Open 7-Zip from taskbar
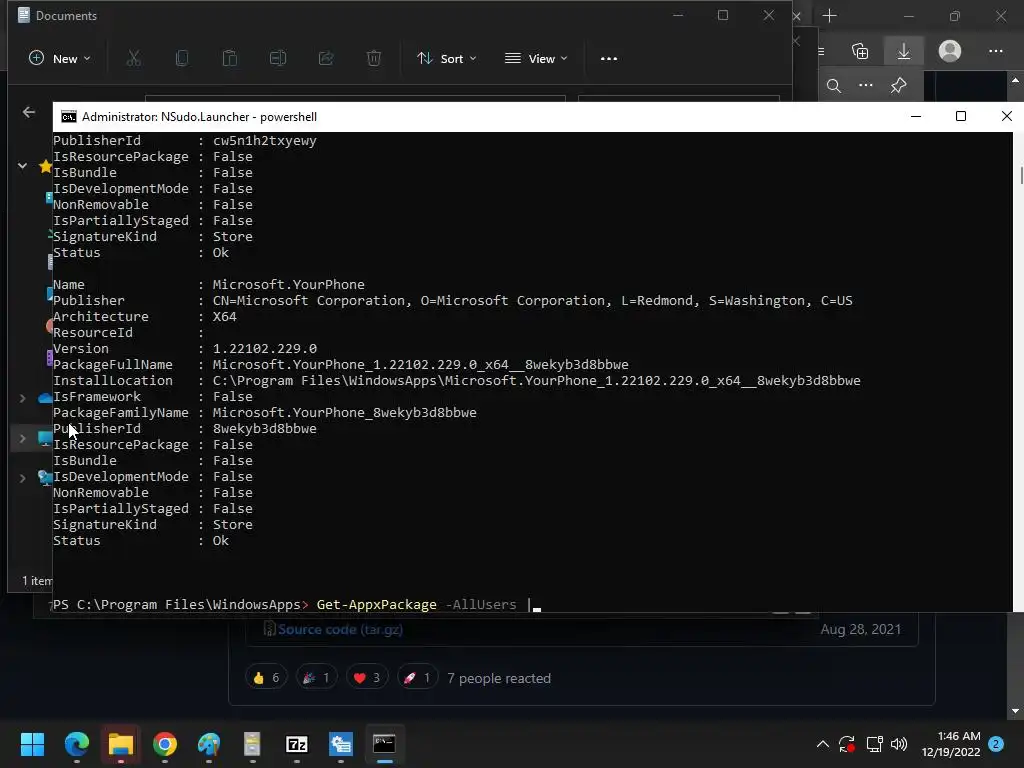Viewport: 1024px width, 768px height. pyautogui.click(x=296, y=744)
